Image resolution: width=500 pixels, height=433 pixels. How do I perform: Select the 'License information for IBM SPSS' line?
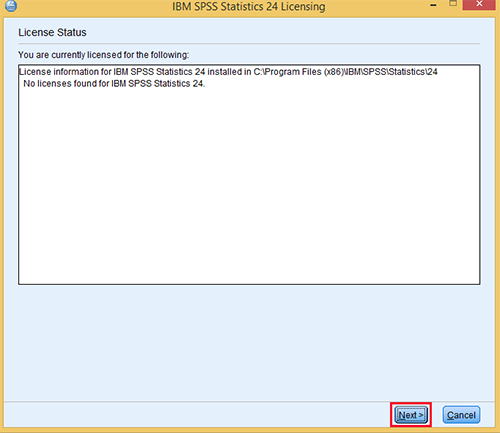click(228, 72)
